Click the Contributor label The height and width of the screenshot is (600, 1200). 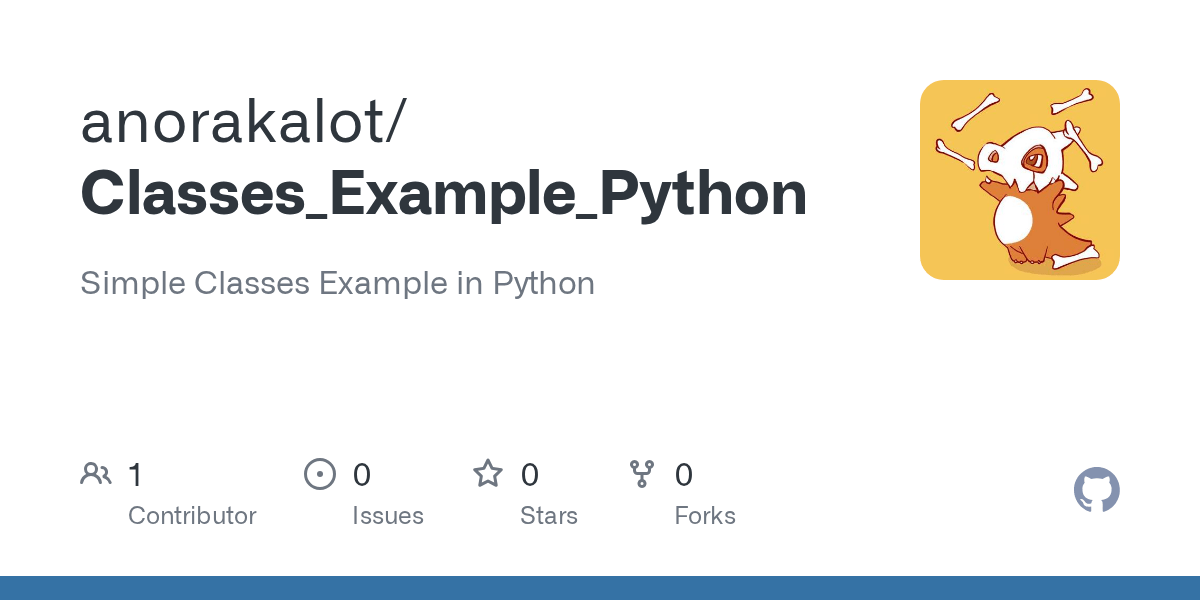[192, 516]
